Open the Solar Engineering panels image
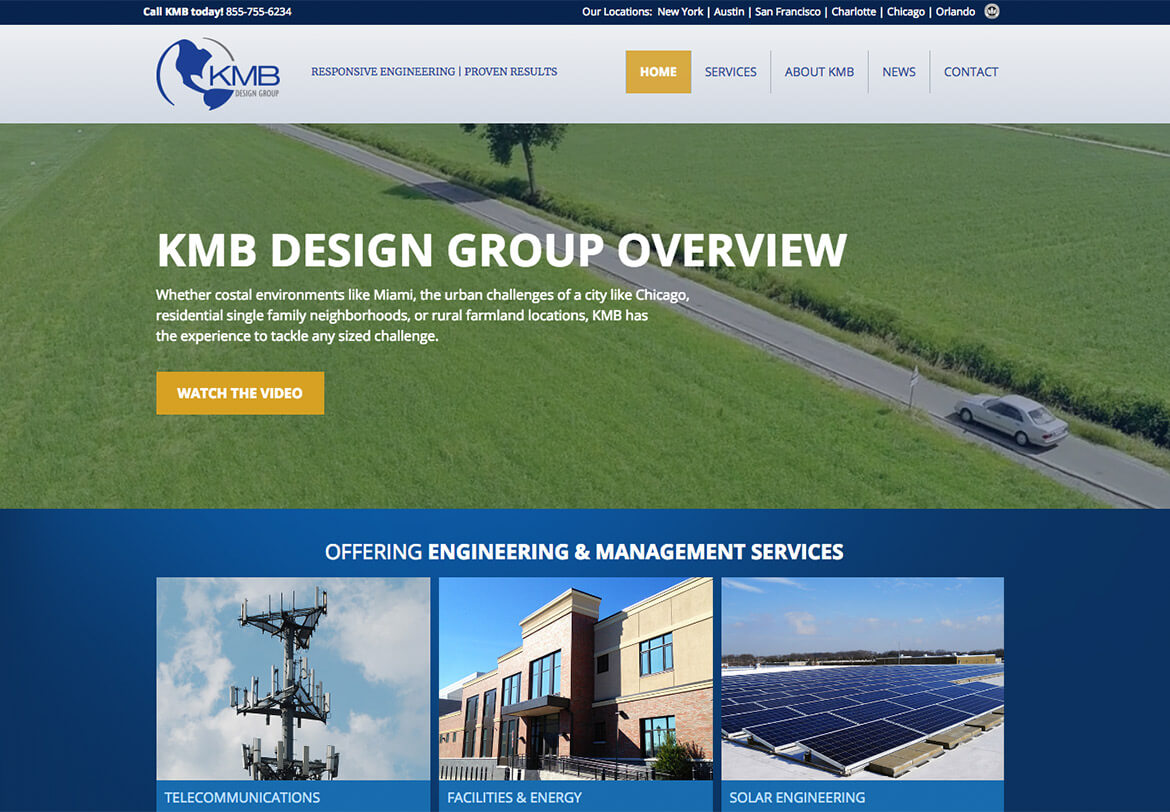The image size is (1170, 812). pyautogui.click(x=863, y=678)
